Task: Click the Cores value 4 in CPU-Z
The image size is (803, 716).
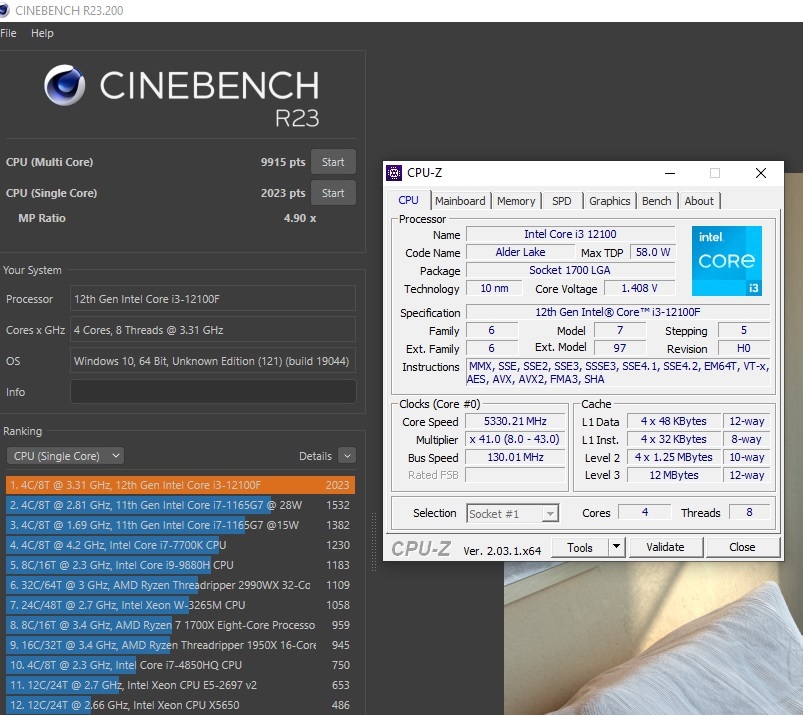Action: tap(645, 512)
